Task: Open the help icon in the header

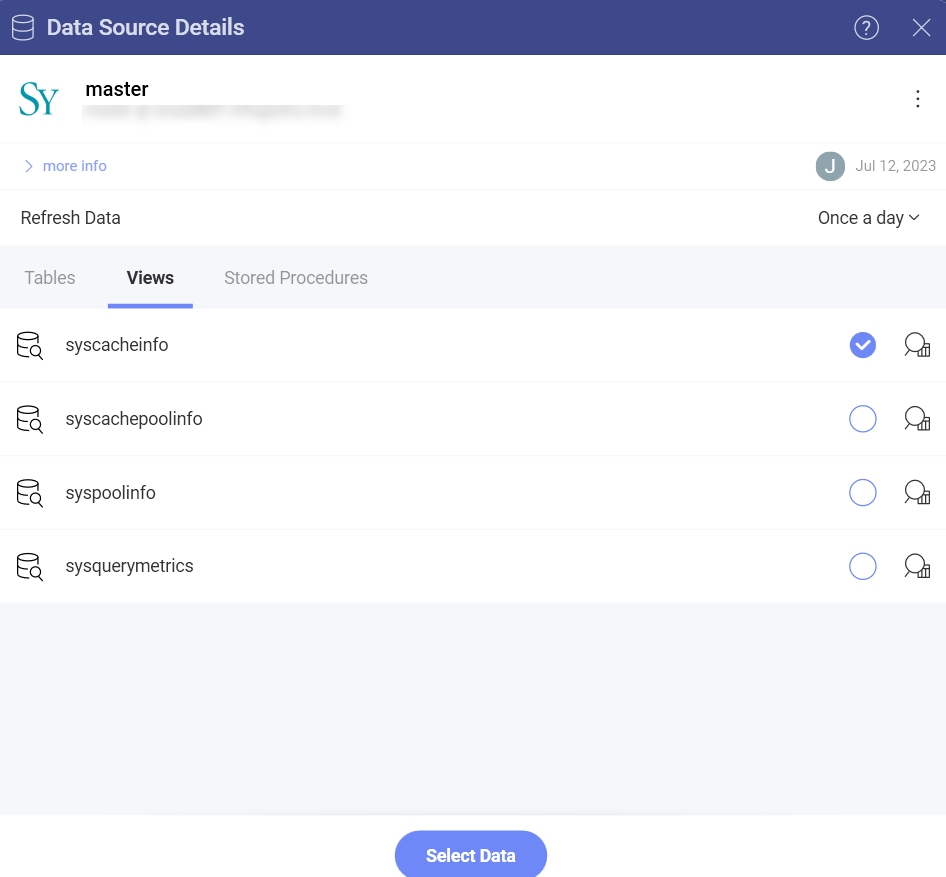Action: pyautogui.click(x=866, y=28)
